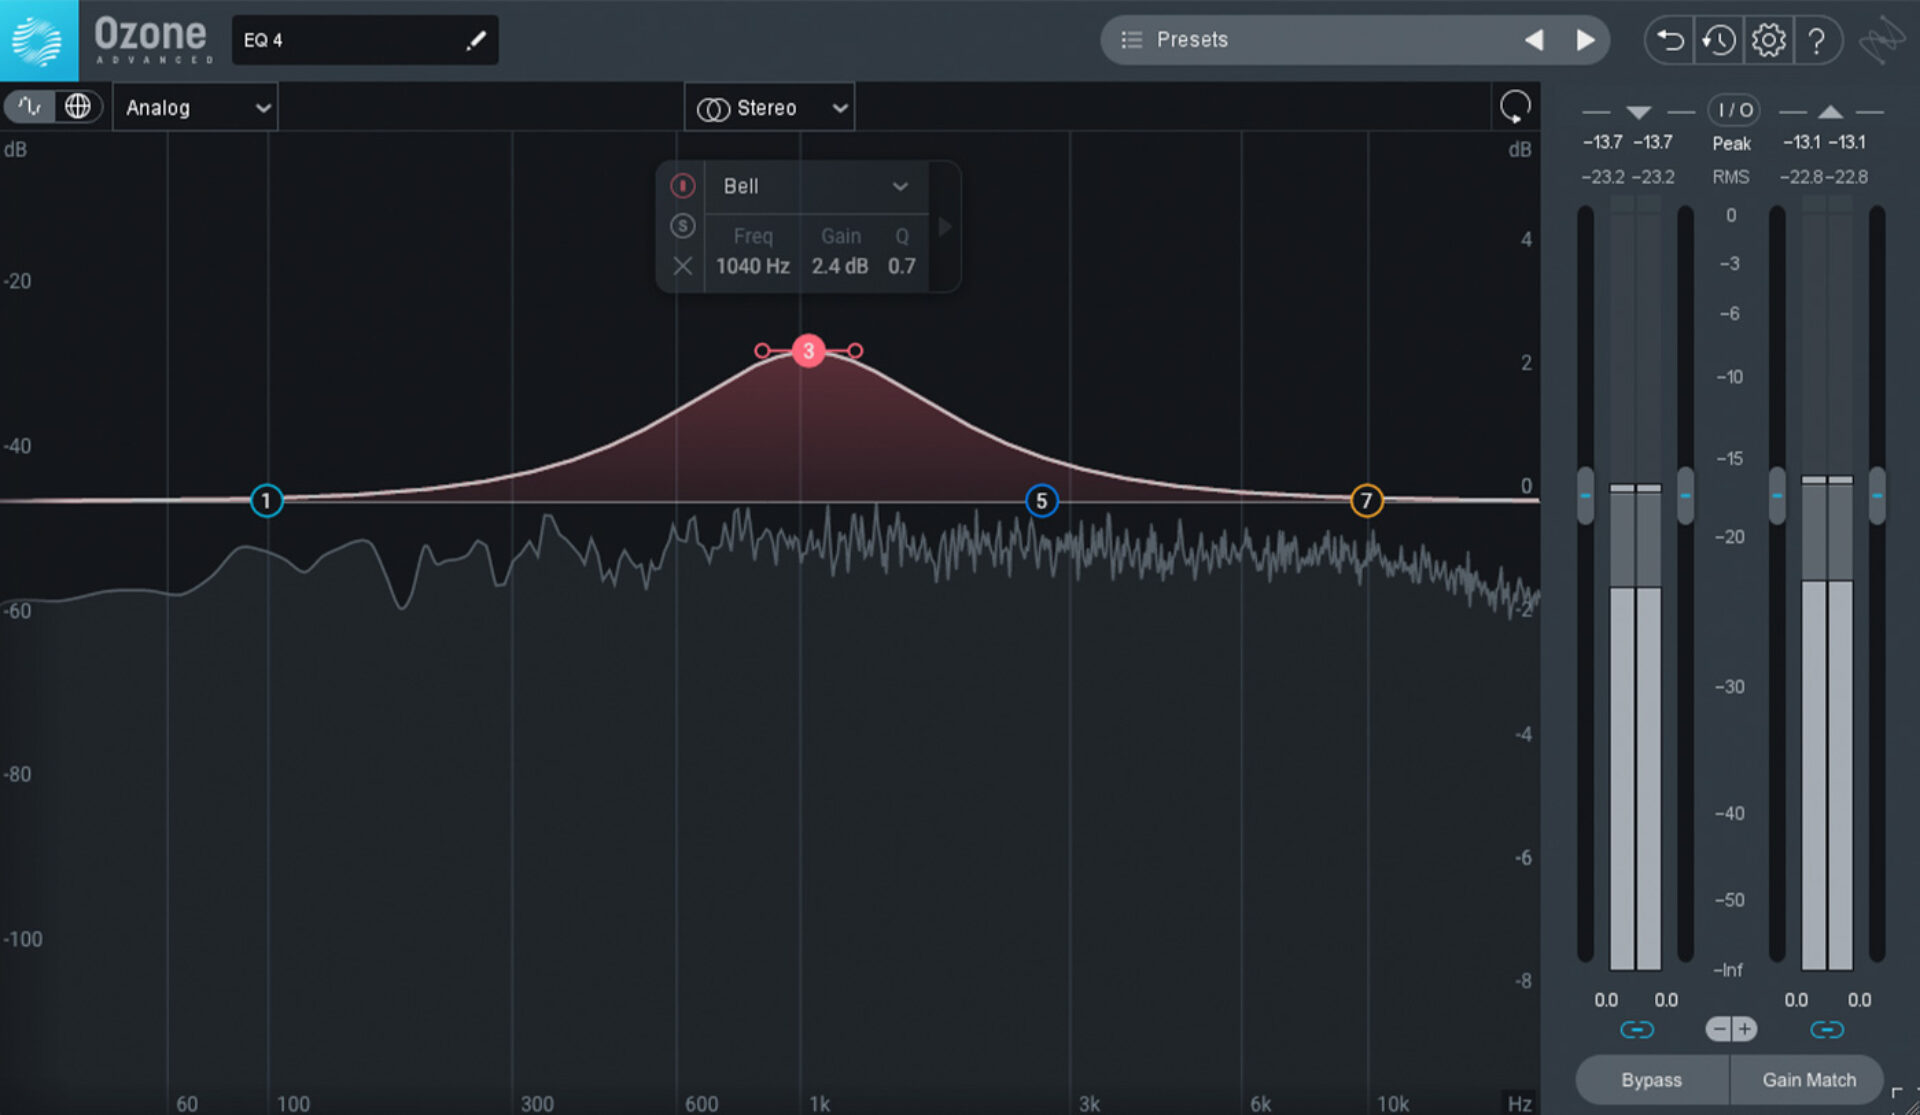Open the Stereo channel dropdown
Viewport: 1920px width, 1115px height.
point(769,107)
